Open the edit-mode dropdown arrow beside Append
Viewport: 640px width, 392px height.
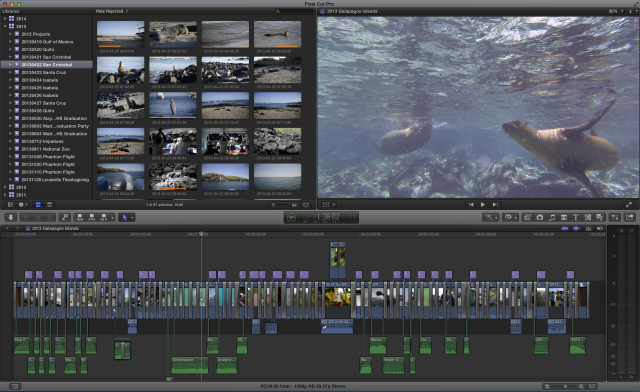tap(112, 218)
